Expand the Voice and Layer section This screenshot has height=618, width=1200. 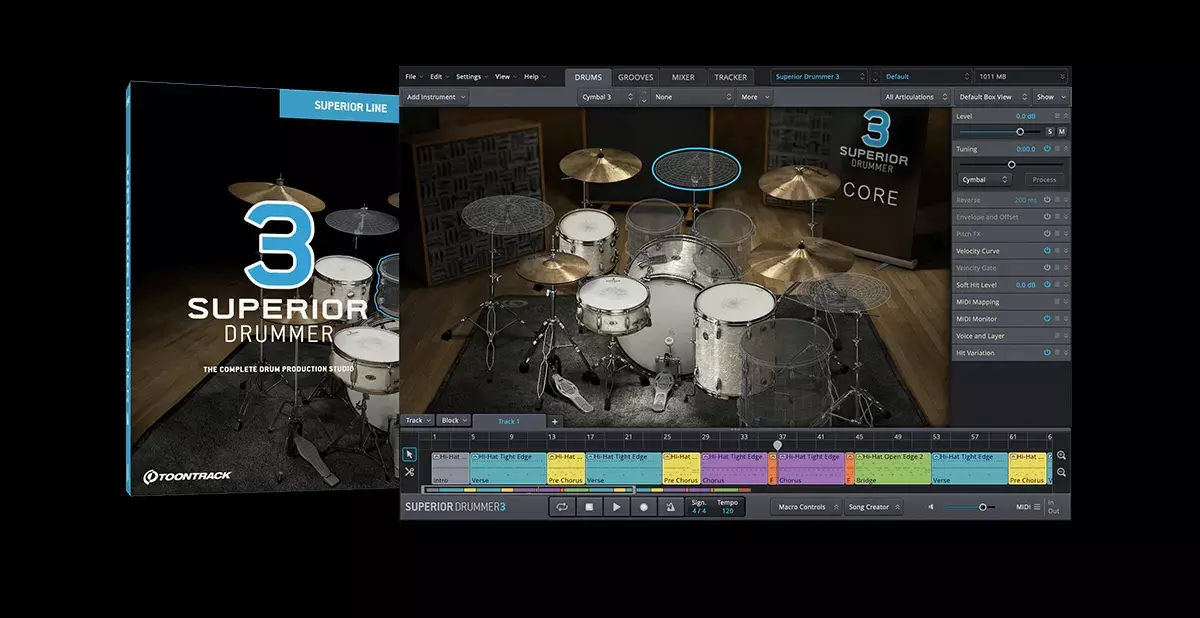[x=1066, y=336]
